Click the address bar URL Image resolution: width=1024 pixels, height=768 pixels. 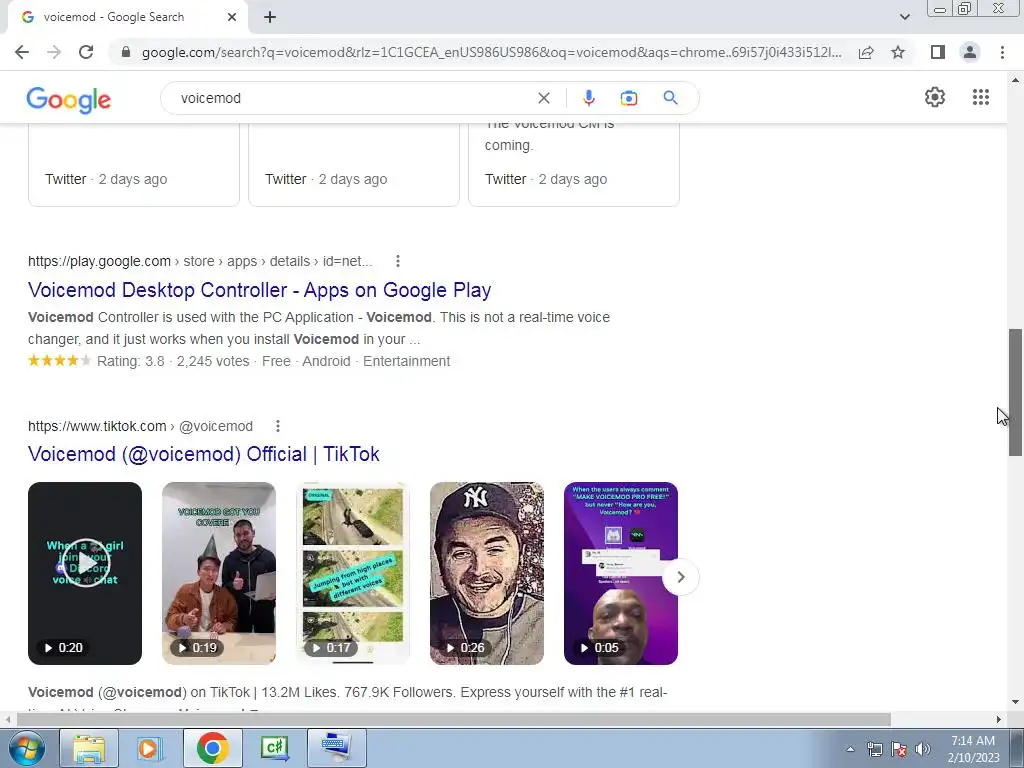pos(491,52)
